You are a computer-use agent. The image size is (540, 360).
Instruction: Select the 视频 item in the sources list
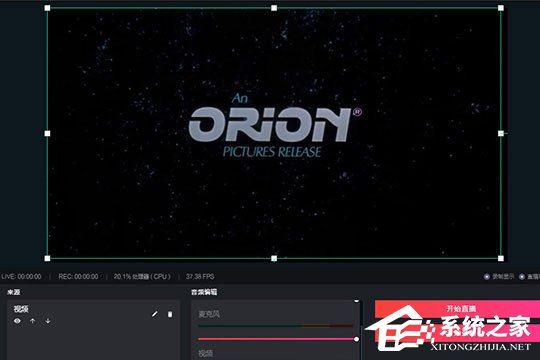coord(94,315)
